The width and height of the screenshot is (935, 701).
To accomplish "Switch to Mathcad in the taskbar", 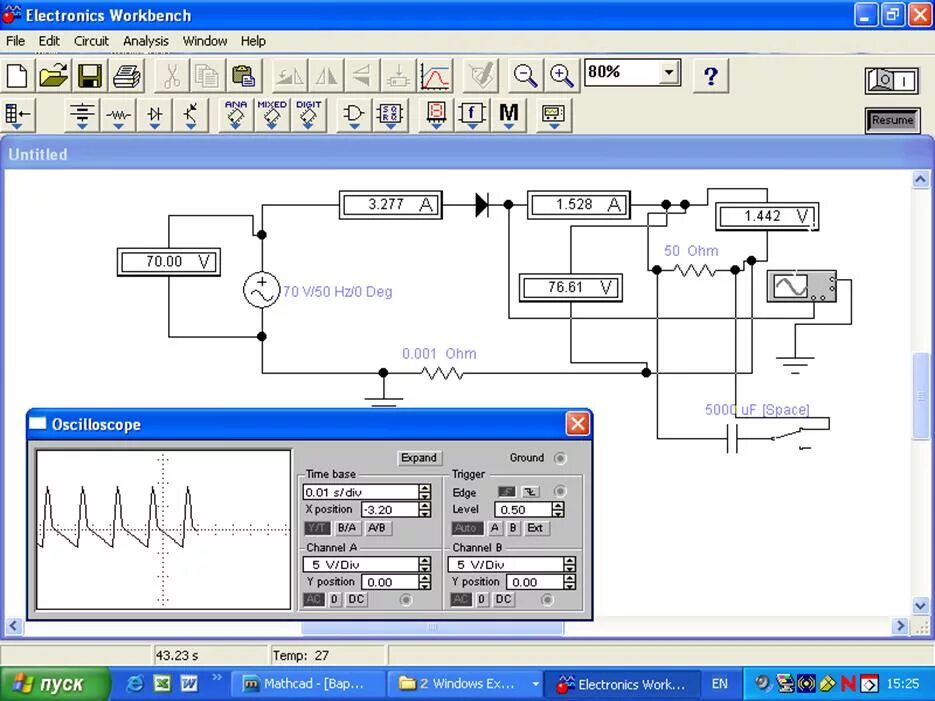I will (x=306, y=684).
